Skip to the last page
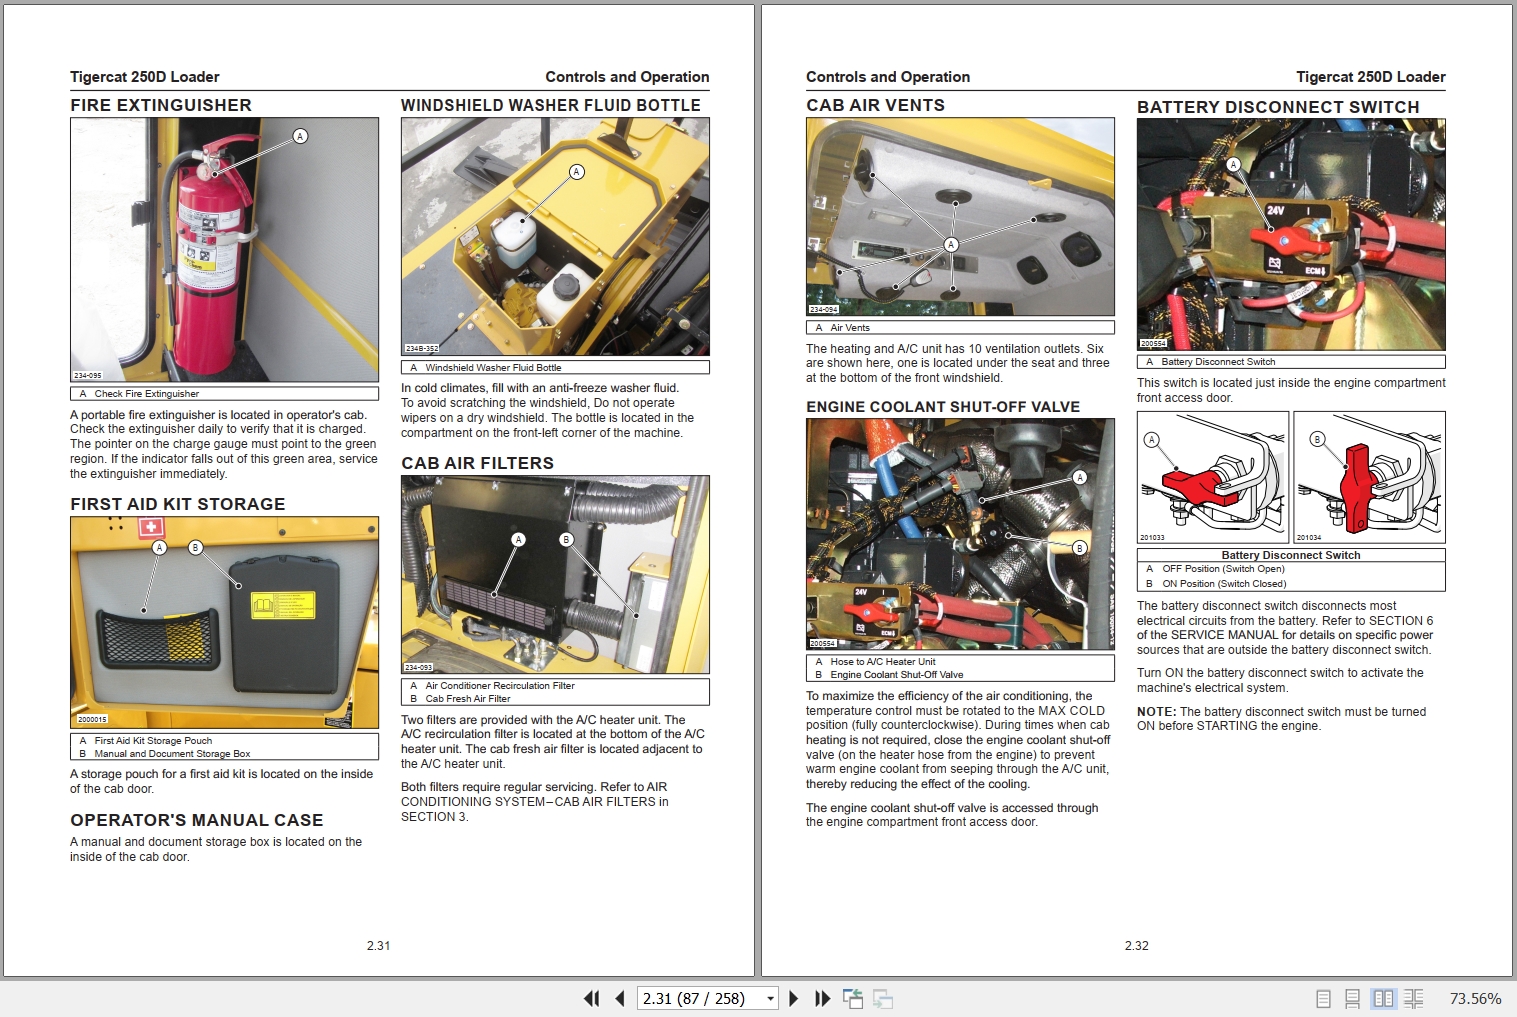The image size is (1517, 1017). [x=822, y=998]
